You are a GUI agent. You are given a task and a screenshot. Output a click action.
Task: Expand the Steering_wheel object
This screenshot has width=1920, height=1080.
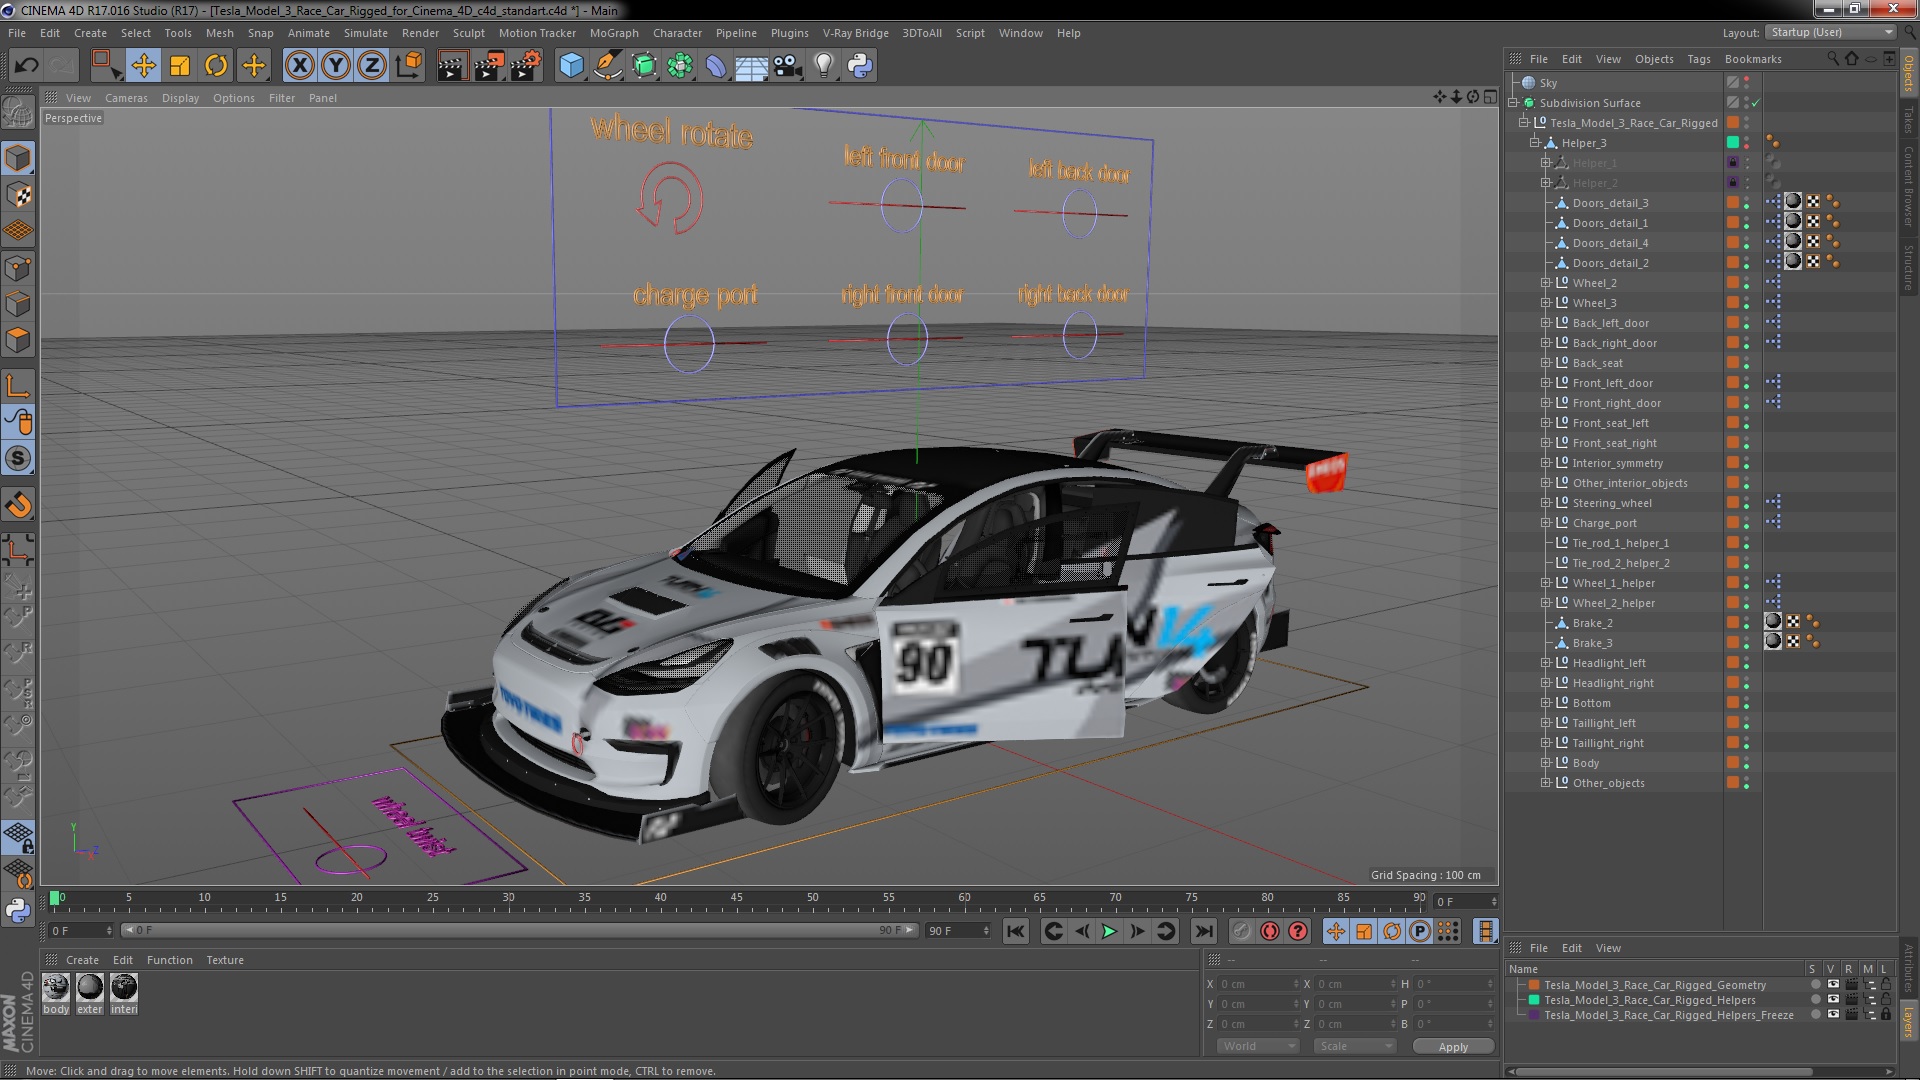pyautogui.click(x=1546, y=503)
